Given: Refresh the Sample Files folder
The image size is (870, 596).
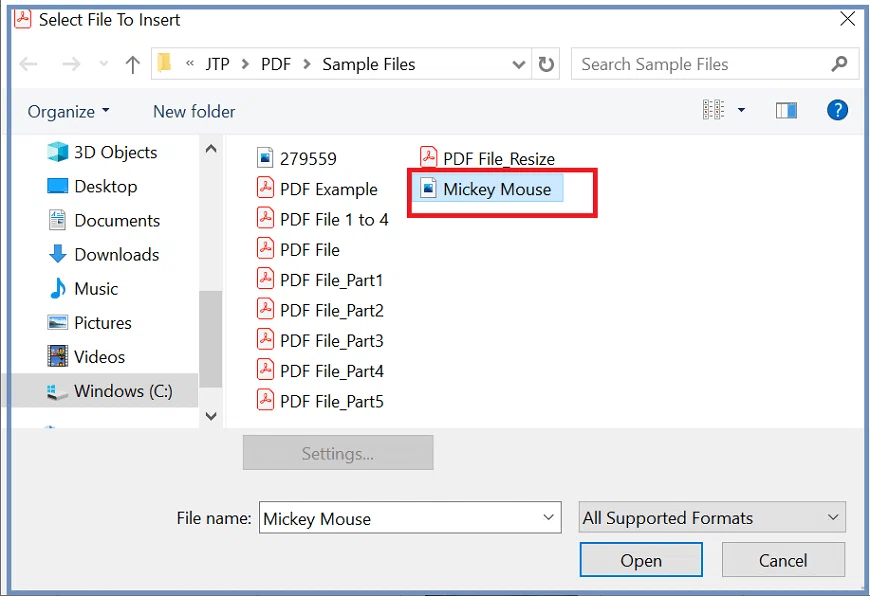Looking at the screenshot, I should (x=546, y=64).
